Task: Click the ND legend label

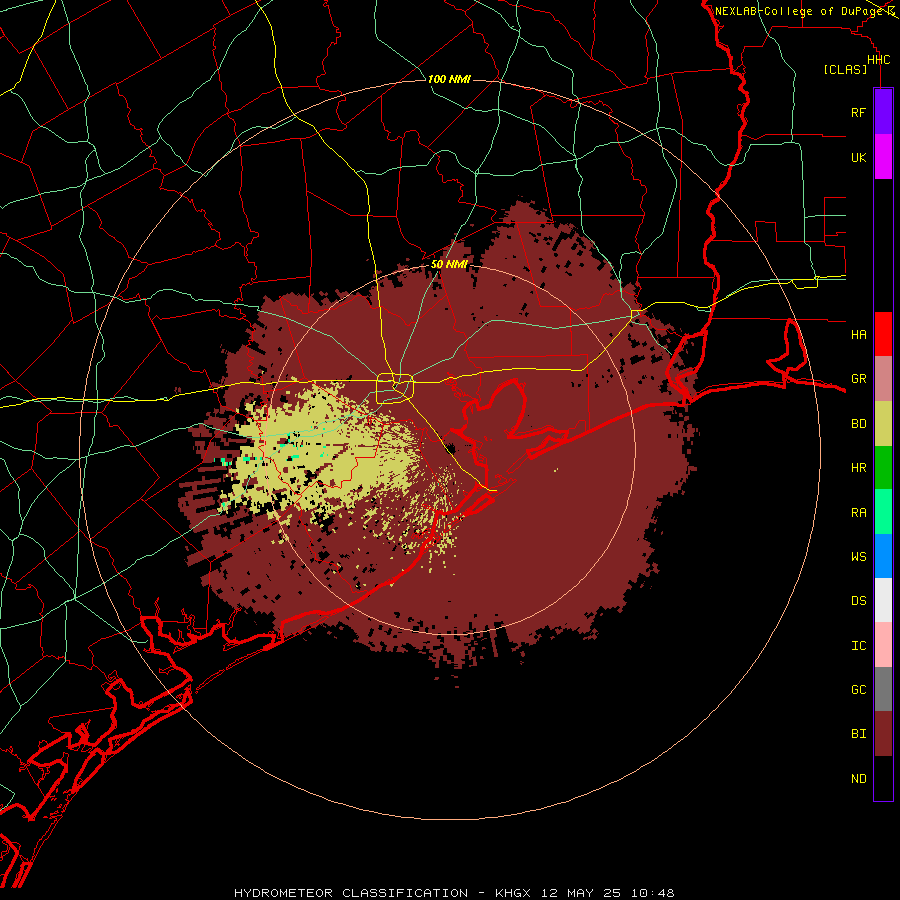Action: [x=858, y=779]
